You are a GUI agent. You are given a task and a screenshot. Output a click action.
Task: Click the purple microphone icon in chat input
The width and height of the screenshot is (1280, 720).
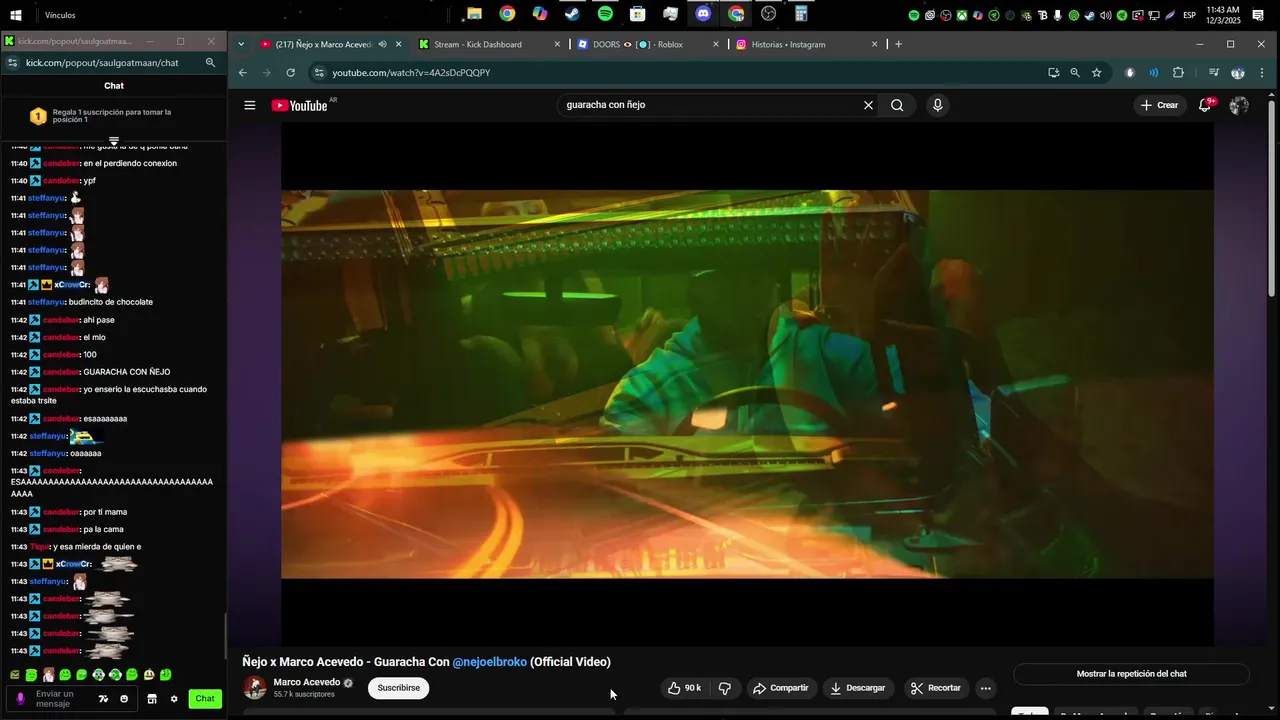21,699
